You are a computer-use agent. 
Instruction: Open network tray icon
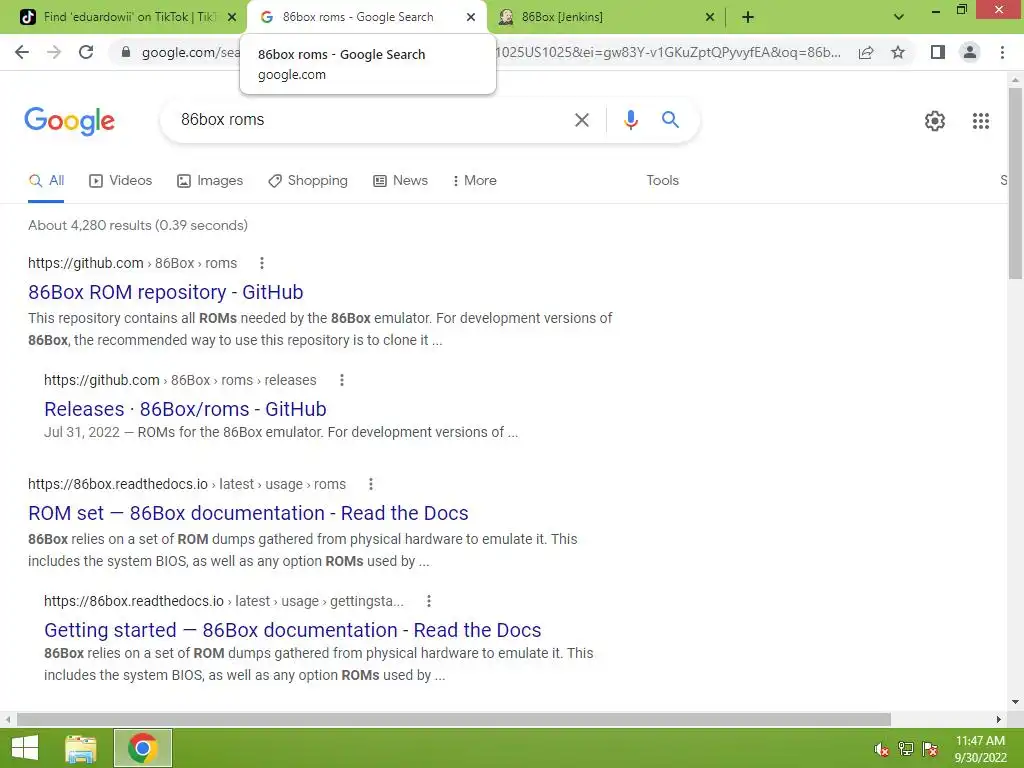pos(906,749)
